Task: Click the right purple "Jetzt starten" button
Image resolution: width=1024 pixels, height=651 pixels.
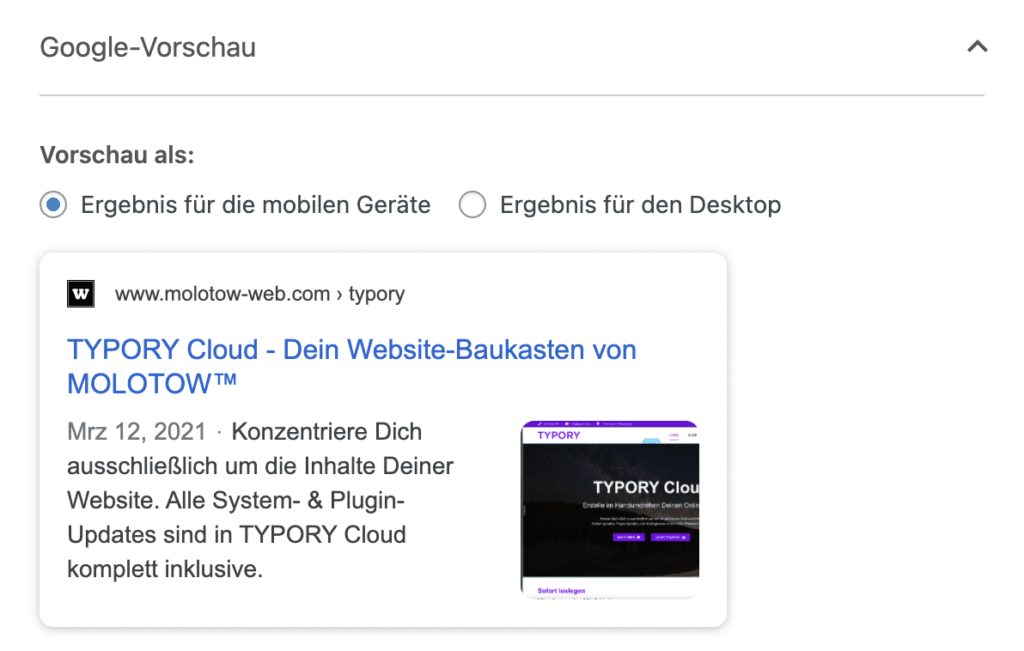Action: [670, 537]
